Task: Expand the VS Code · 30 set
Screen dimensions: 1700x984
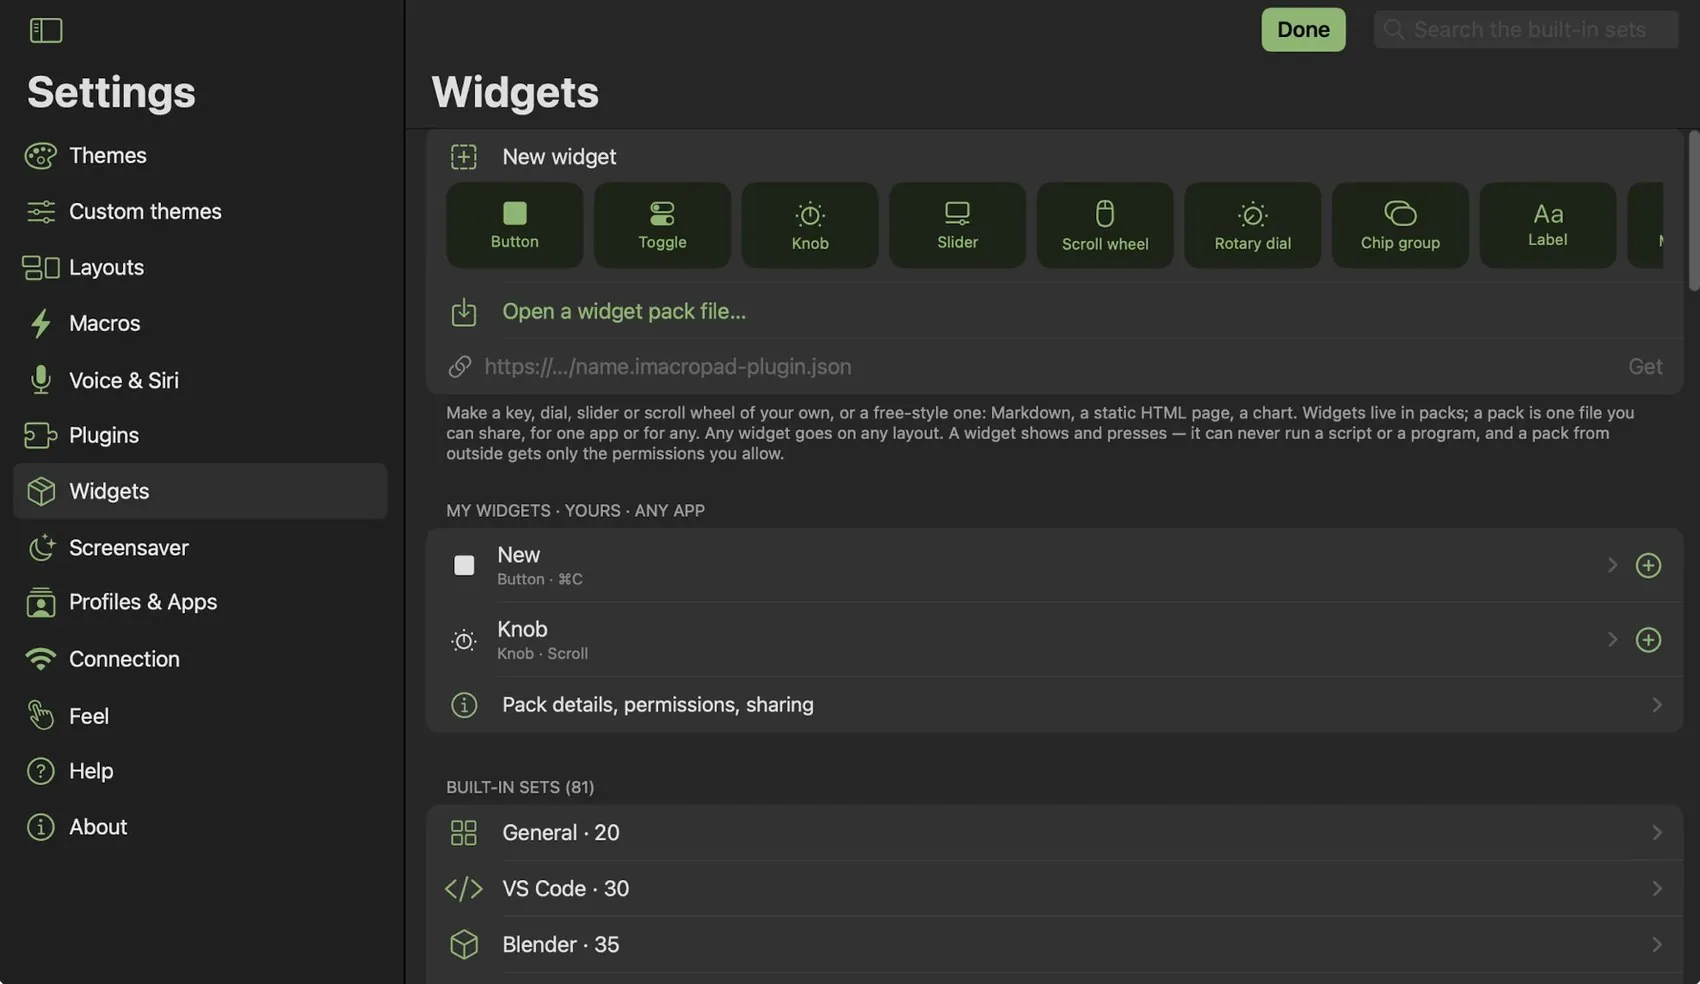Action: (x=1054, y=889)
